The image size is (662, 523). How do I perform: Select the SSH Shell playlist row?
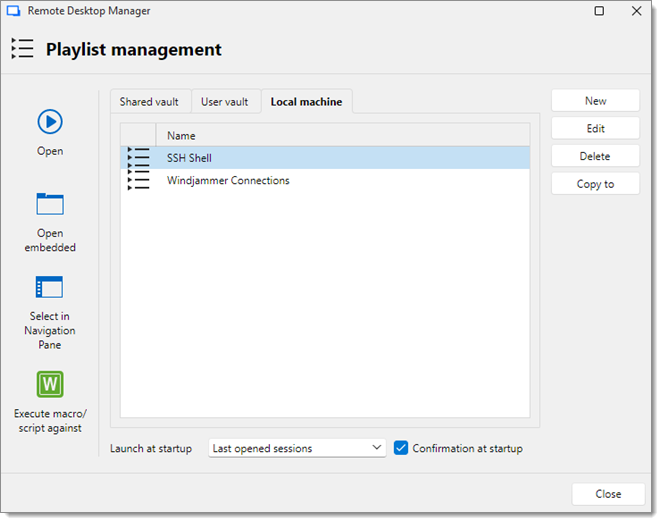325,158
